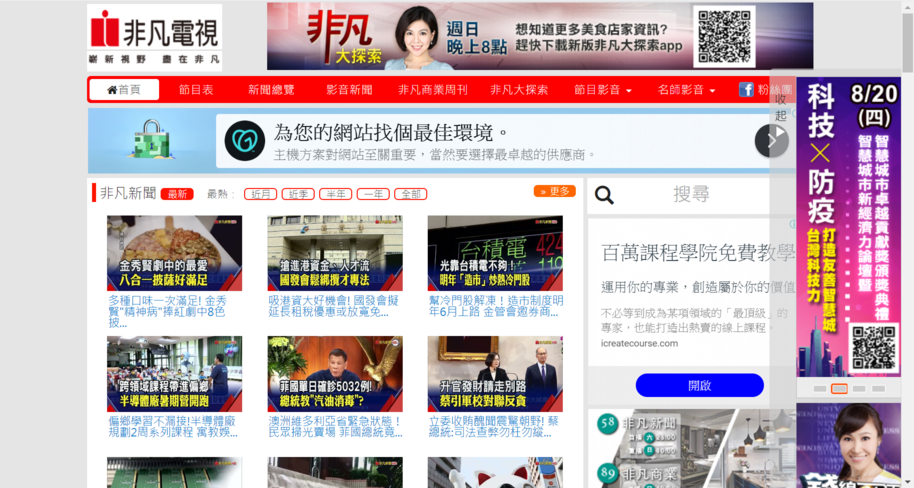Select the 最新 news filter
The image size is (914, 488).
(x=177, y=194)
